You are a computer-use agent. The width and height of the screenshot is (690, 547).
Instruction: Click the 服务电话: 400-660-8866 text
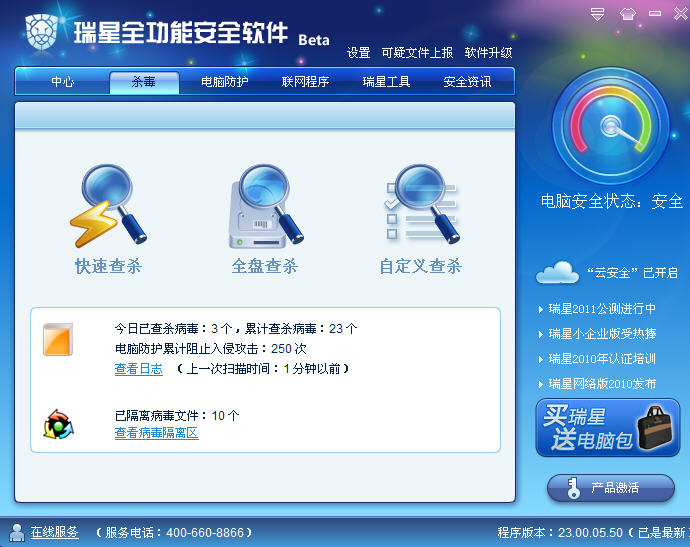pyautogui.click(x=174, y=532)
